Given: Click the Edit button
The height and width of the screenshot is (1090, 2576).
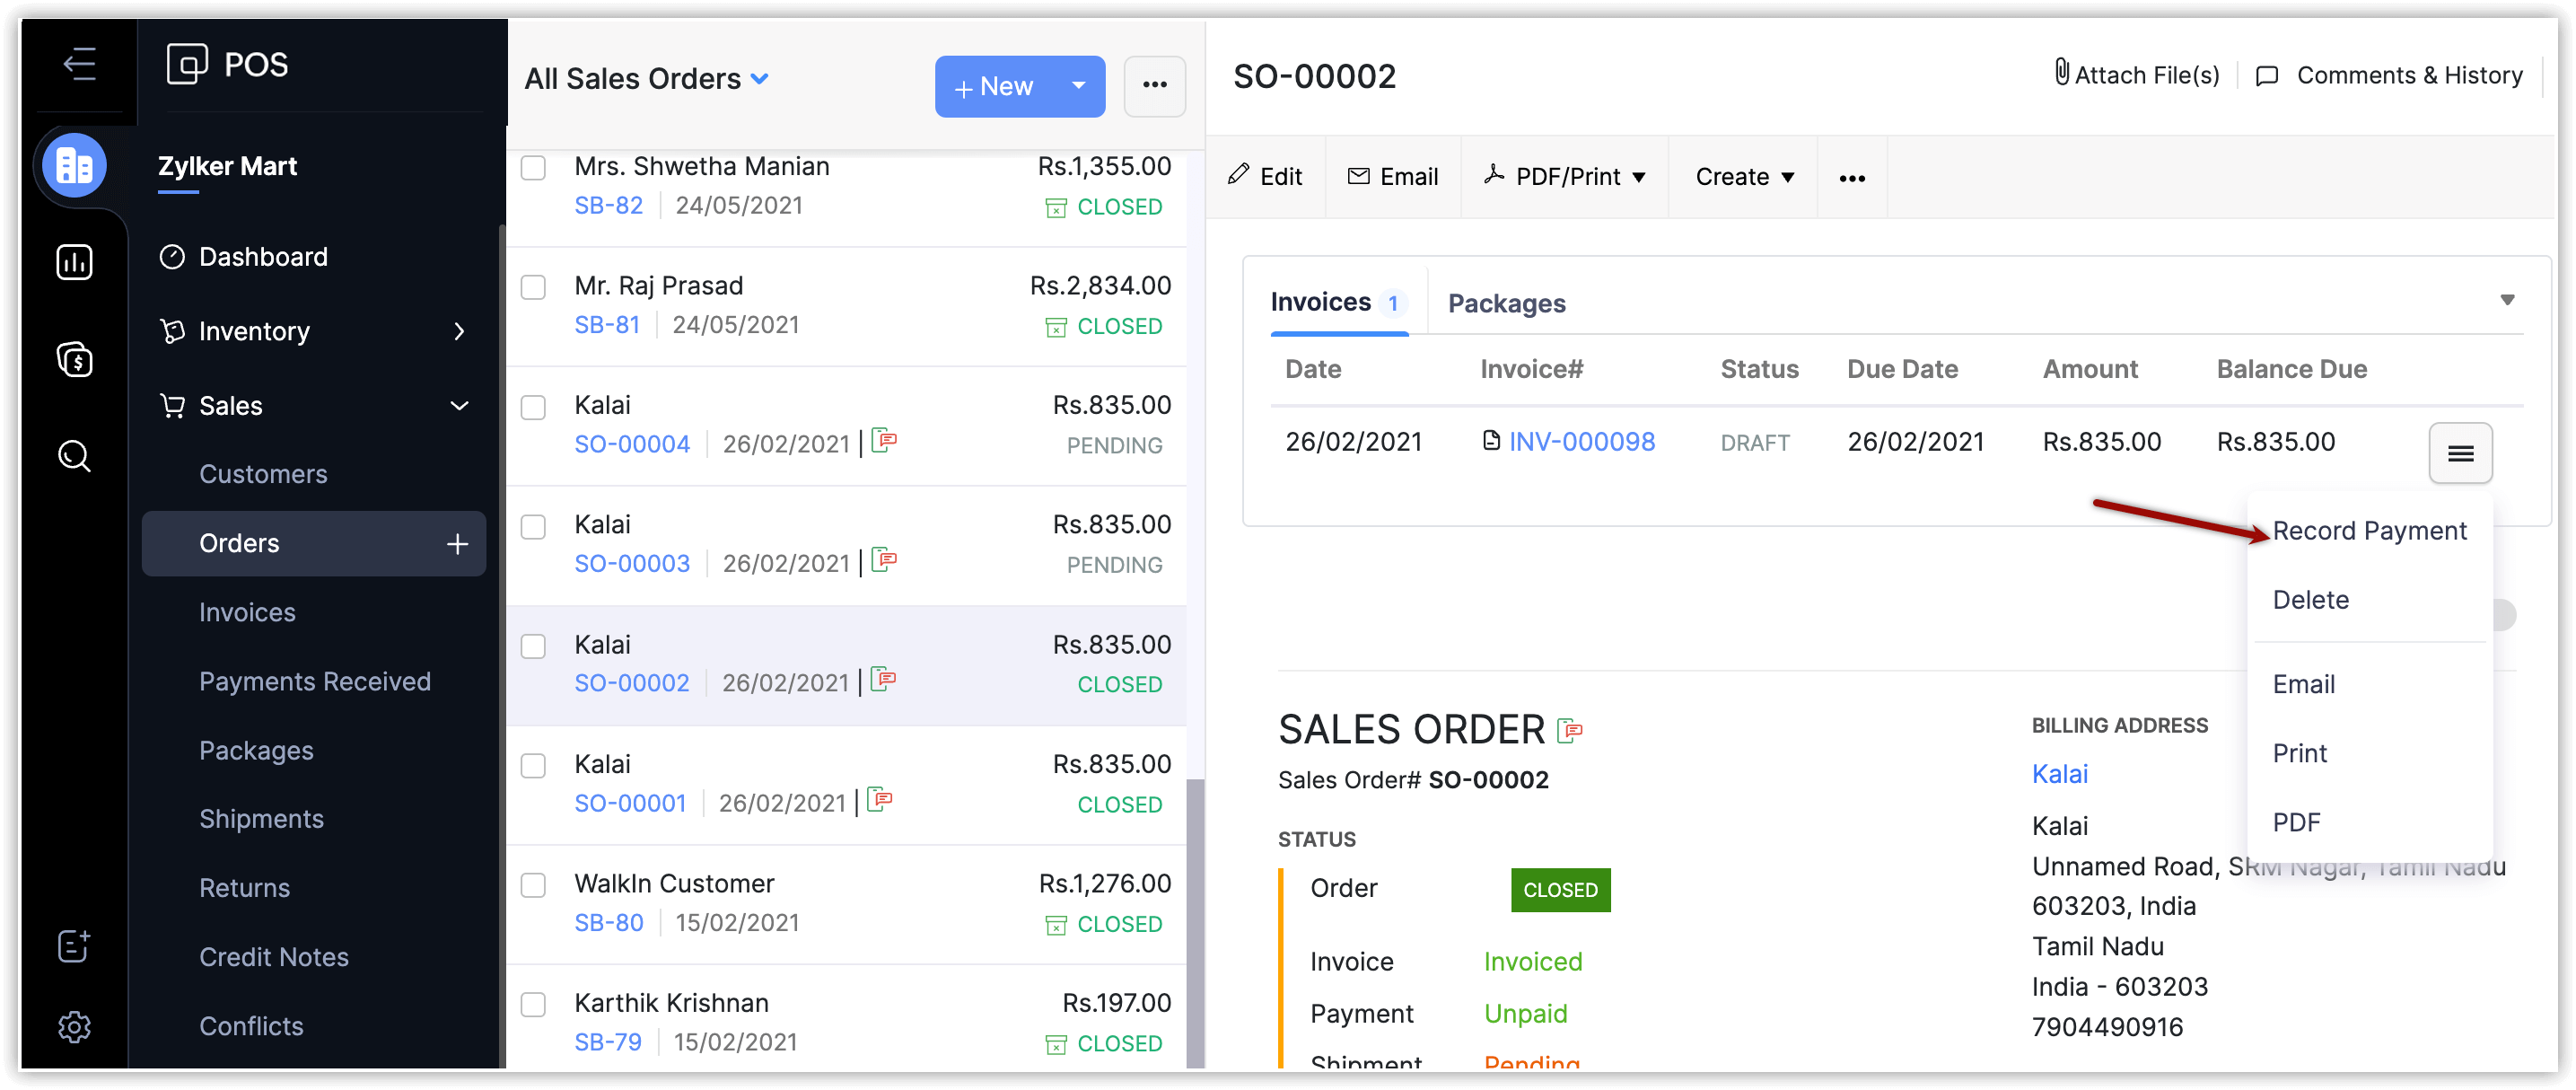Looking at the screenshot, I should point(1265,177).
